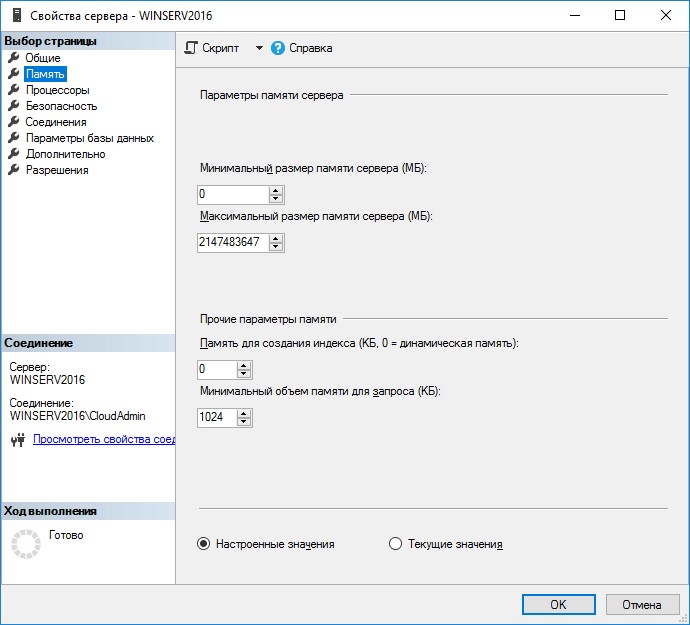The height and width of the screenshot is (625, 690).
Task: Click the maximum server memory input field
Action: pyautogui.click(x=232, y=242)
